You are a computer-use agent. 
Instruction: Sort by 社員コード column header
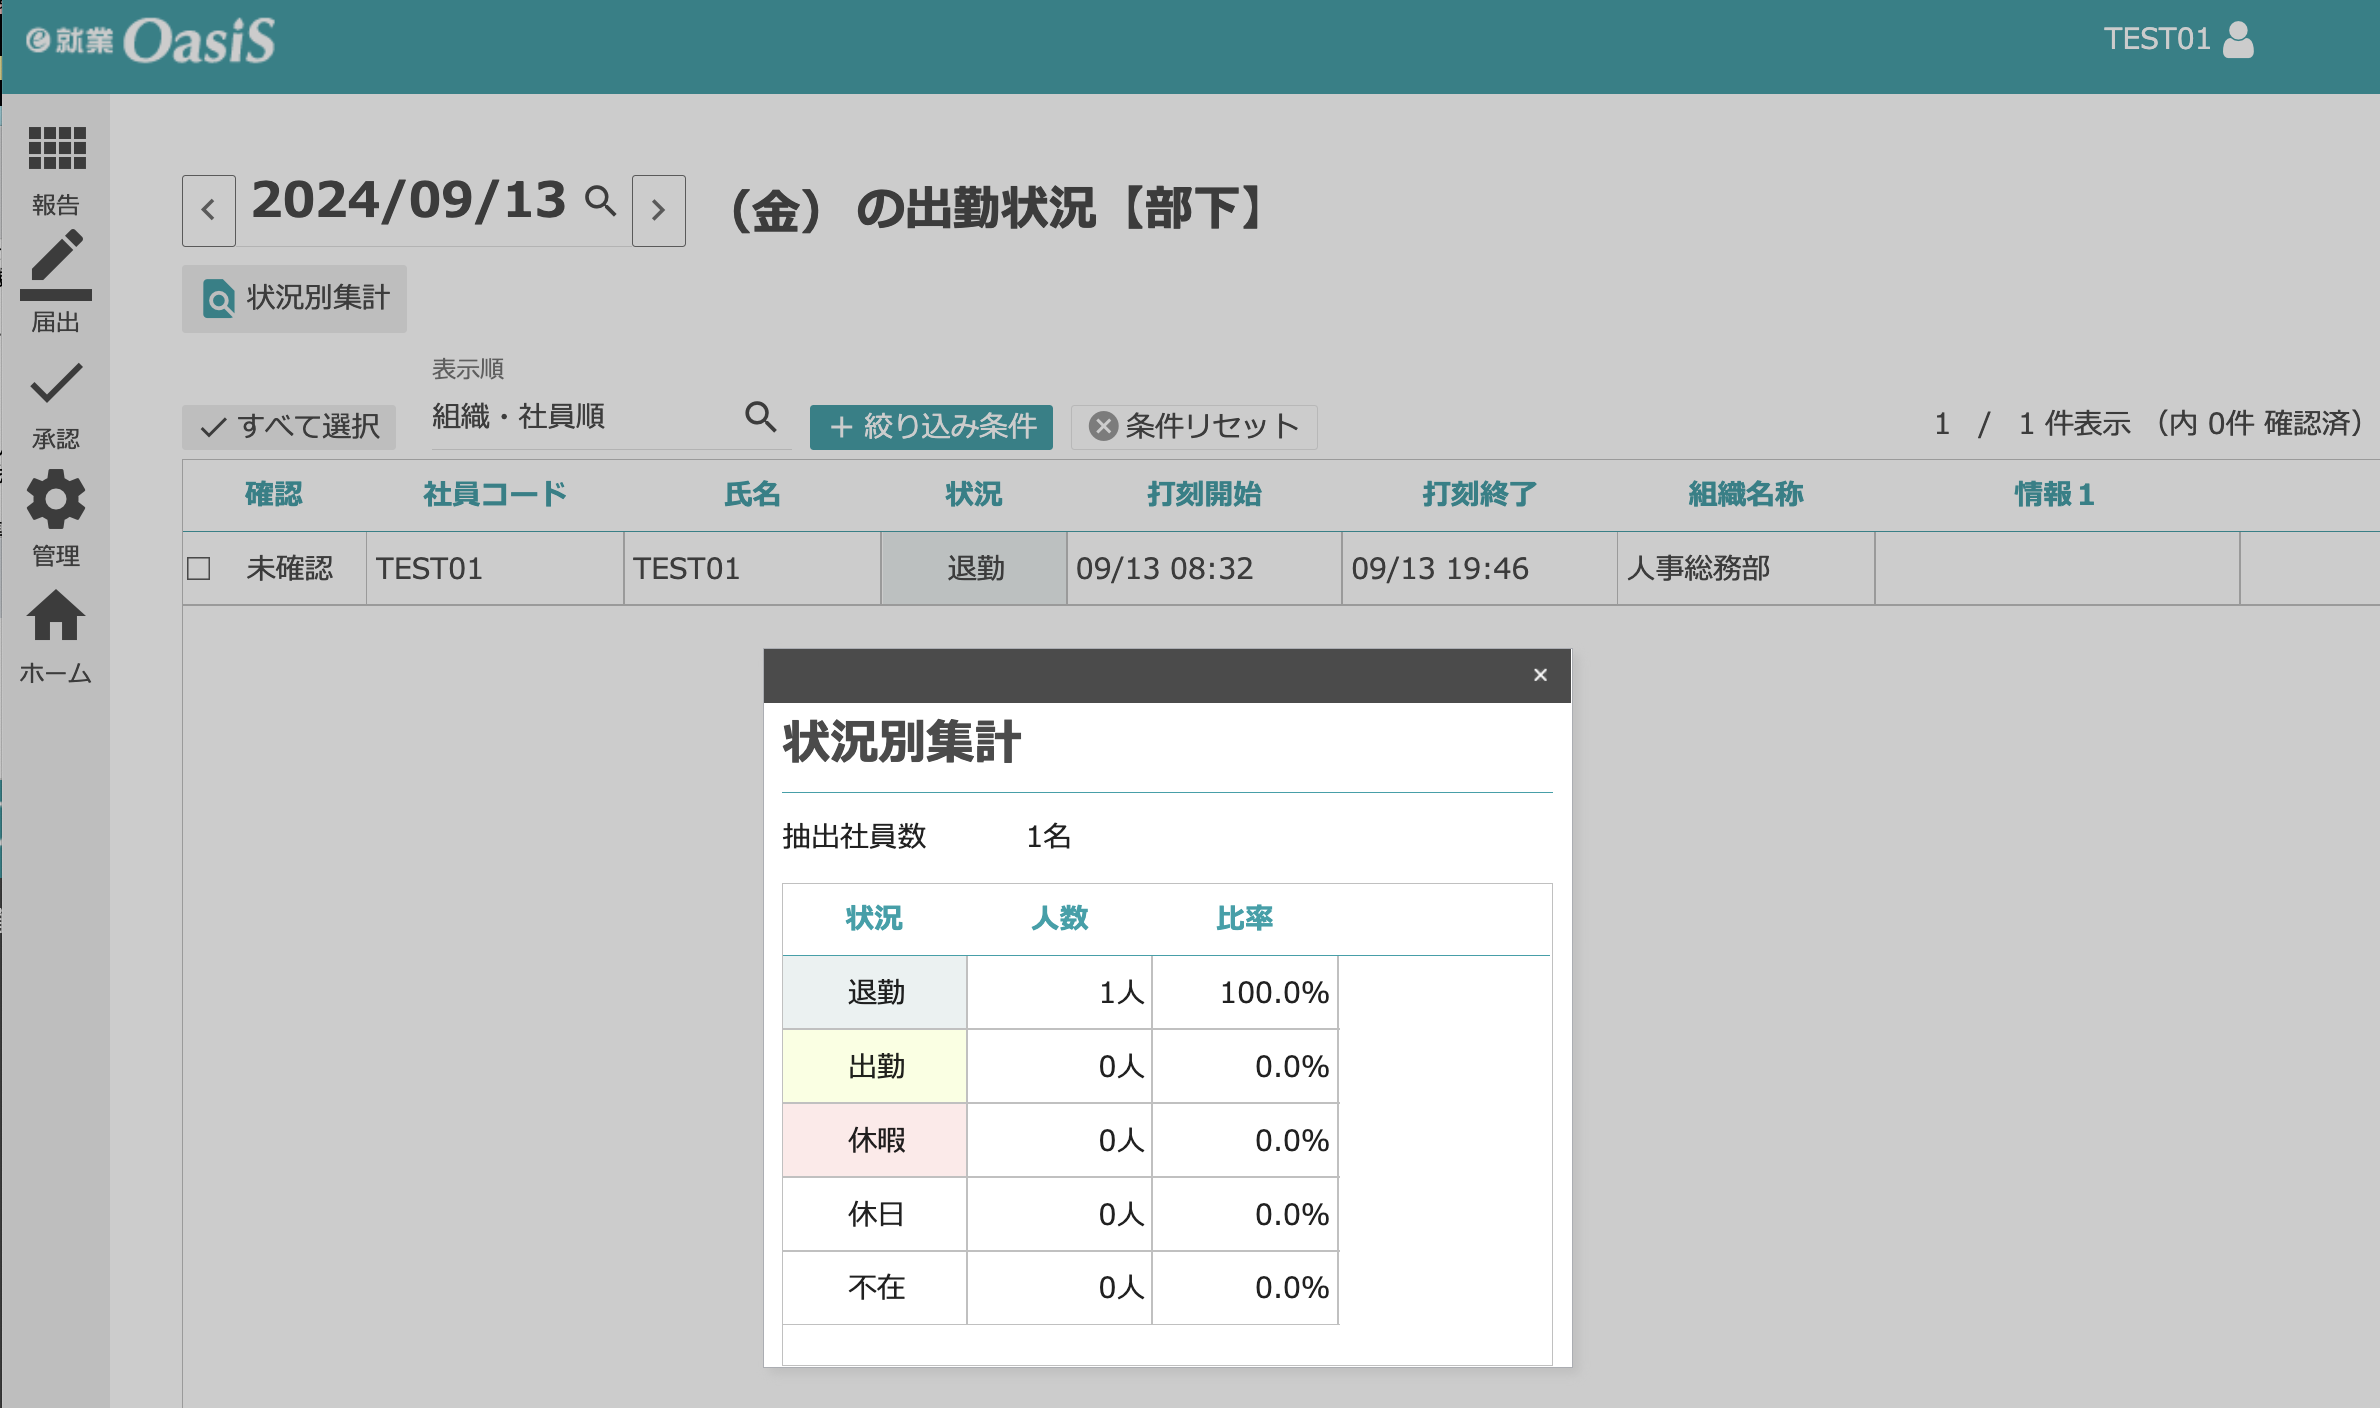click(495, 494)
